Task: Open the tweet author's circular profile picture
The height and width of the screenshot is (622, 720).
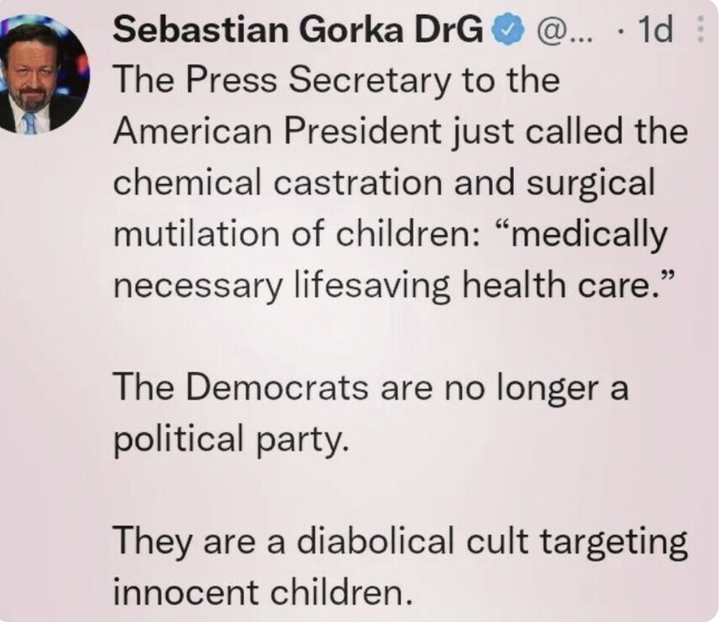Action: coord(44,75)
